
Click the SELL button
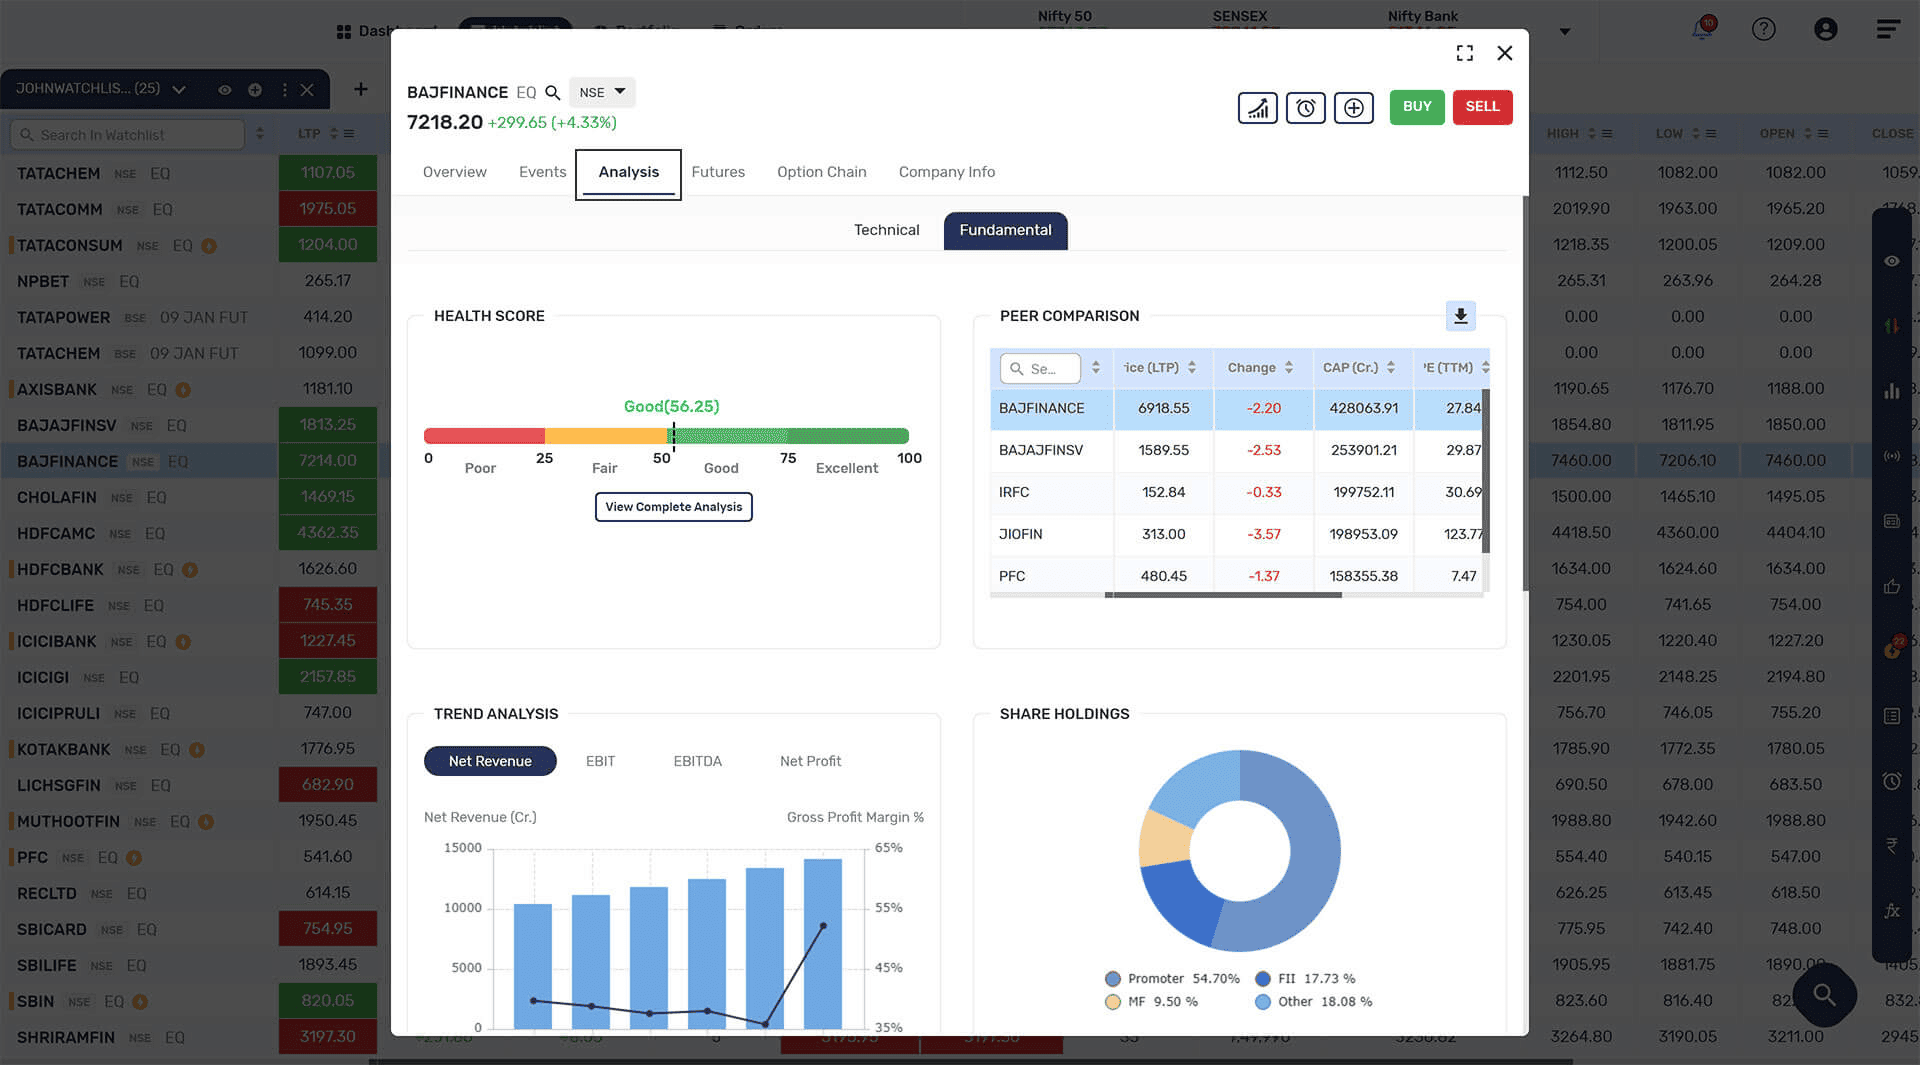[x=1482, y=107]
